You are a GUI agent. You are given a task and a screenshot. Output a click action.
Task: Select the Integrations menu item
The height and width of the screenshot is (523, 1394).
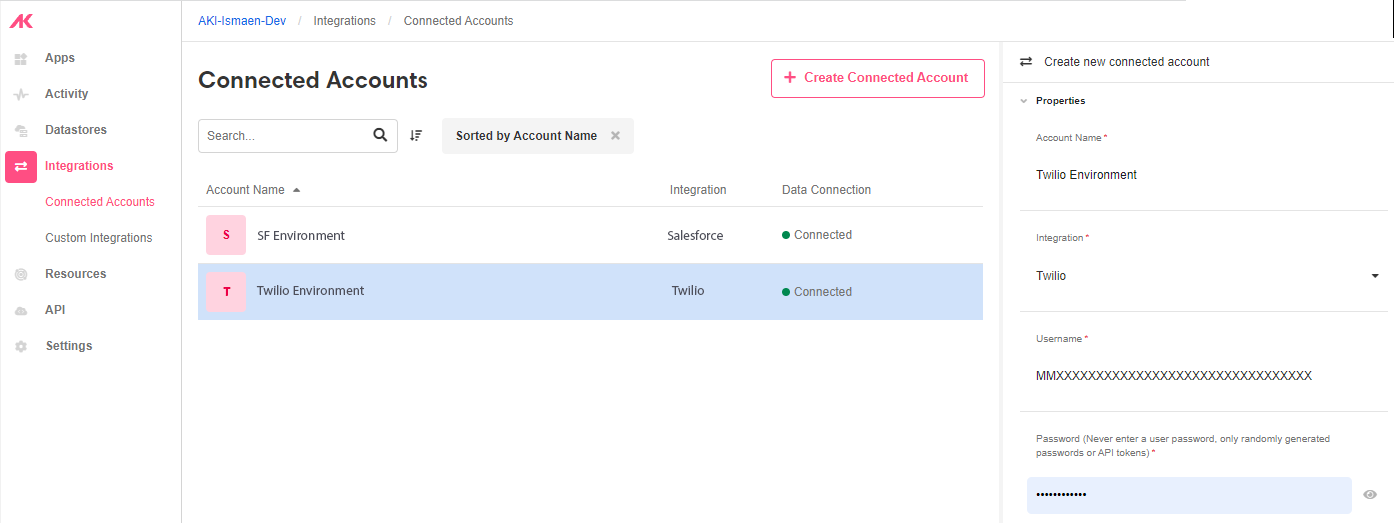[79, 166]
